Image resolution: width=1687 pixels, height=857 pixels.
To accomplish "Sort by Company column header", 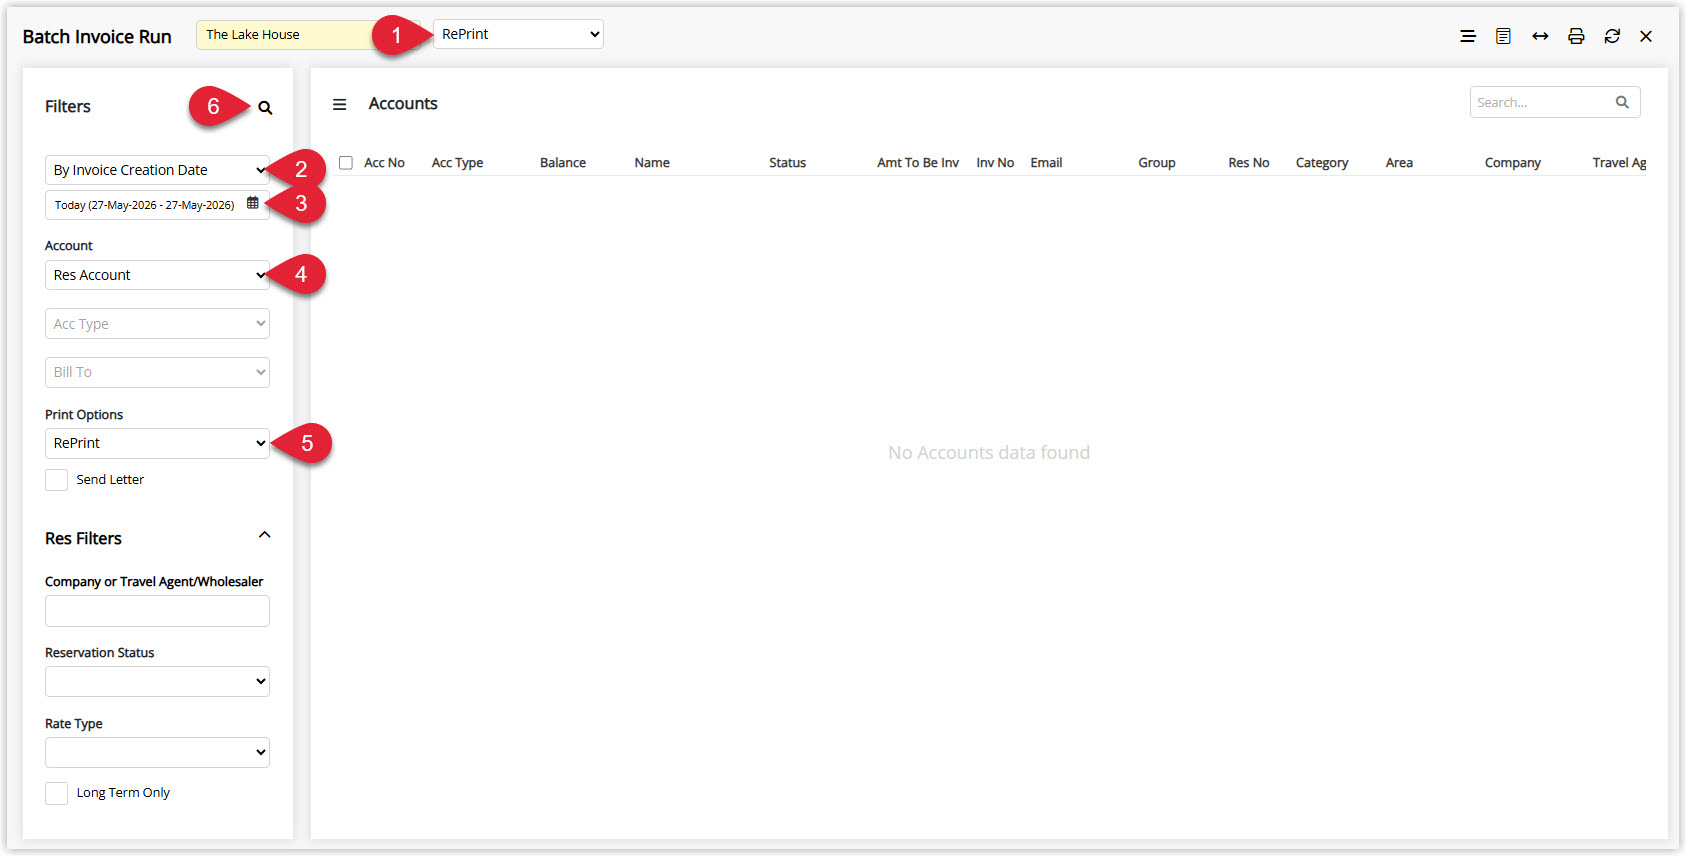I will (1513, 163).
